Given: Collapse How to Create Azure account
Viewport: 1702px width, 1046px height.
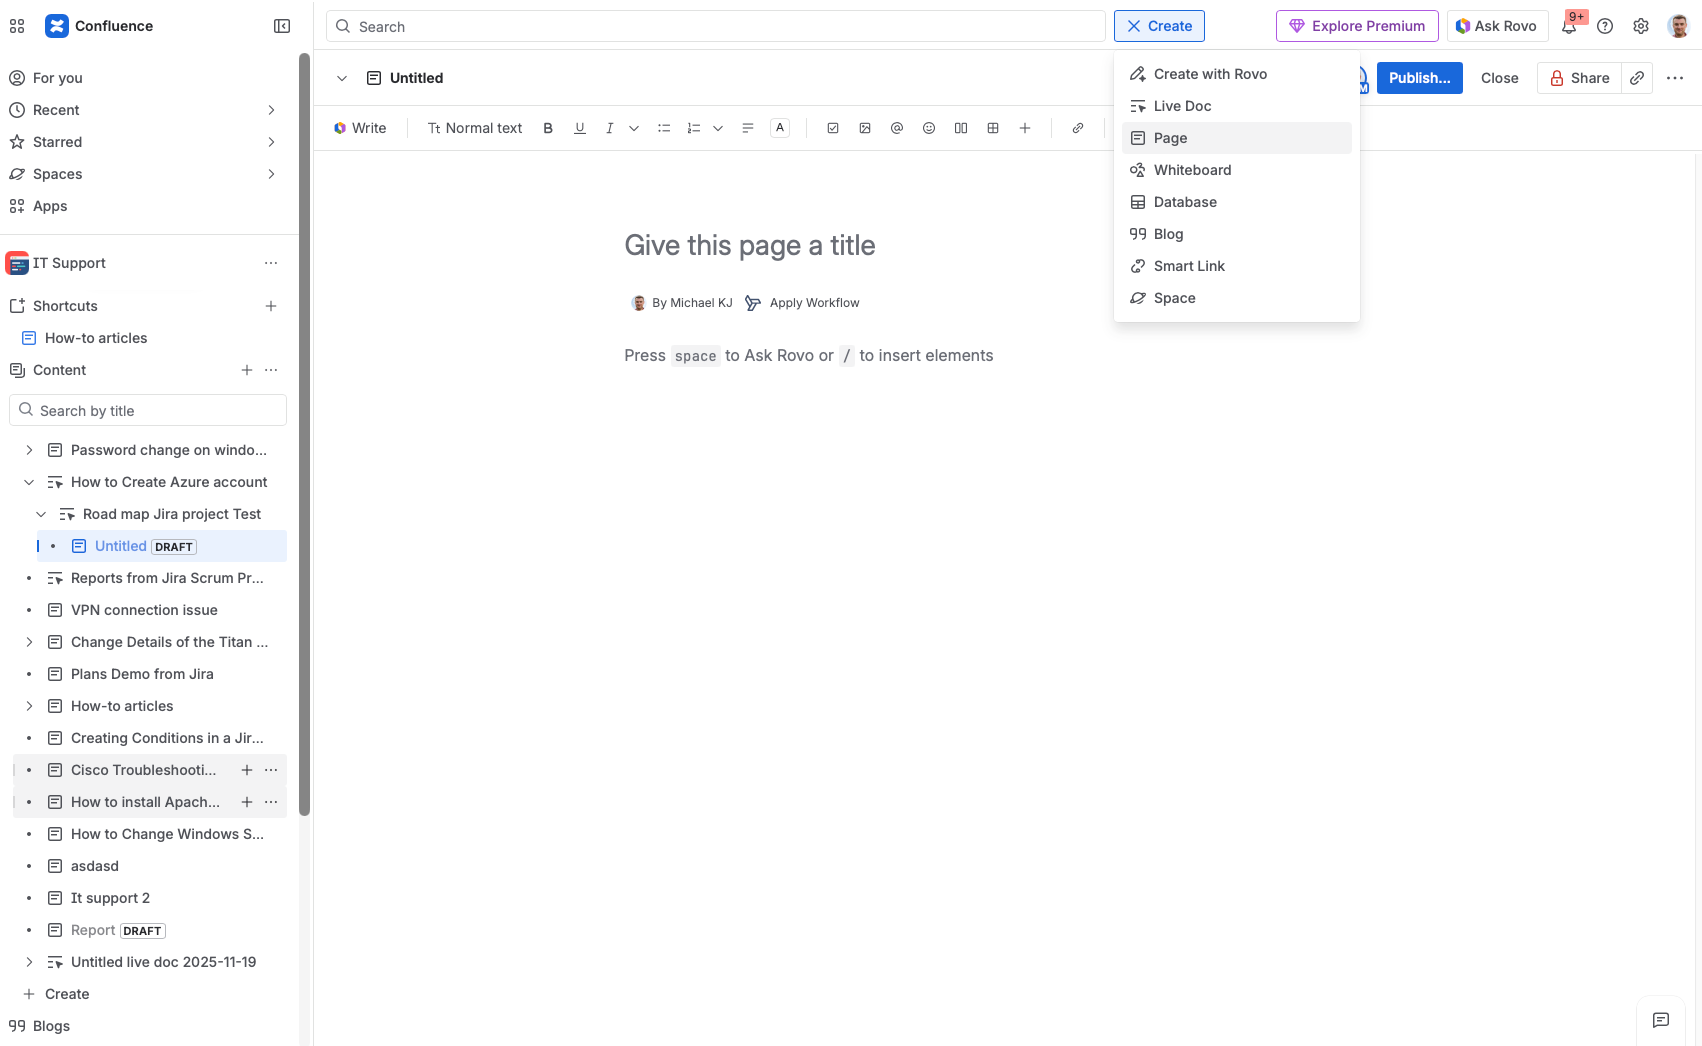Looking at the screenshot, I should [x=29, y=482].
